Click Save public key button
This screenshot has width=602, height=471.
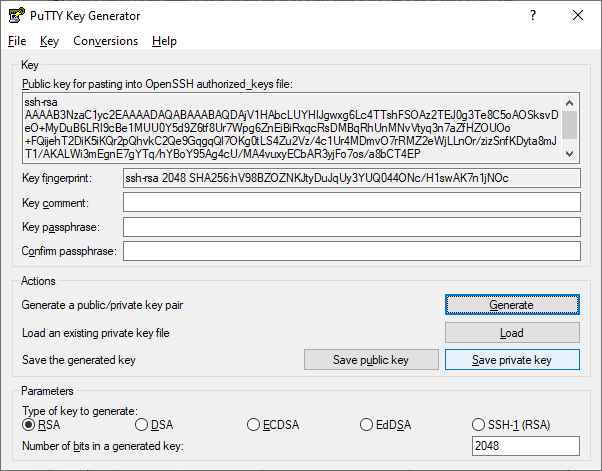[x=371, y=360]
